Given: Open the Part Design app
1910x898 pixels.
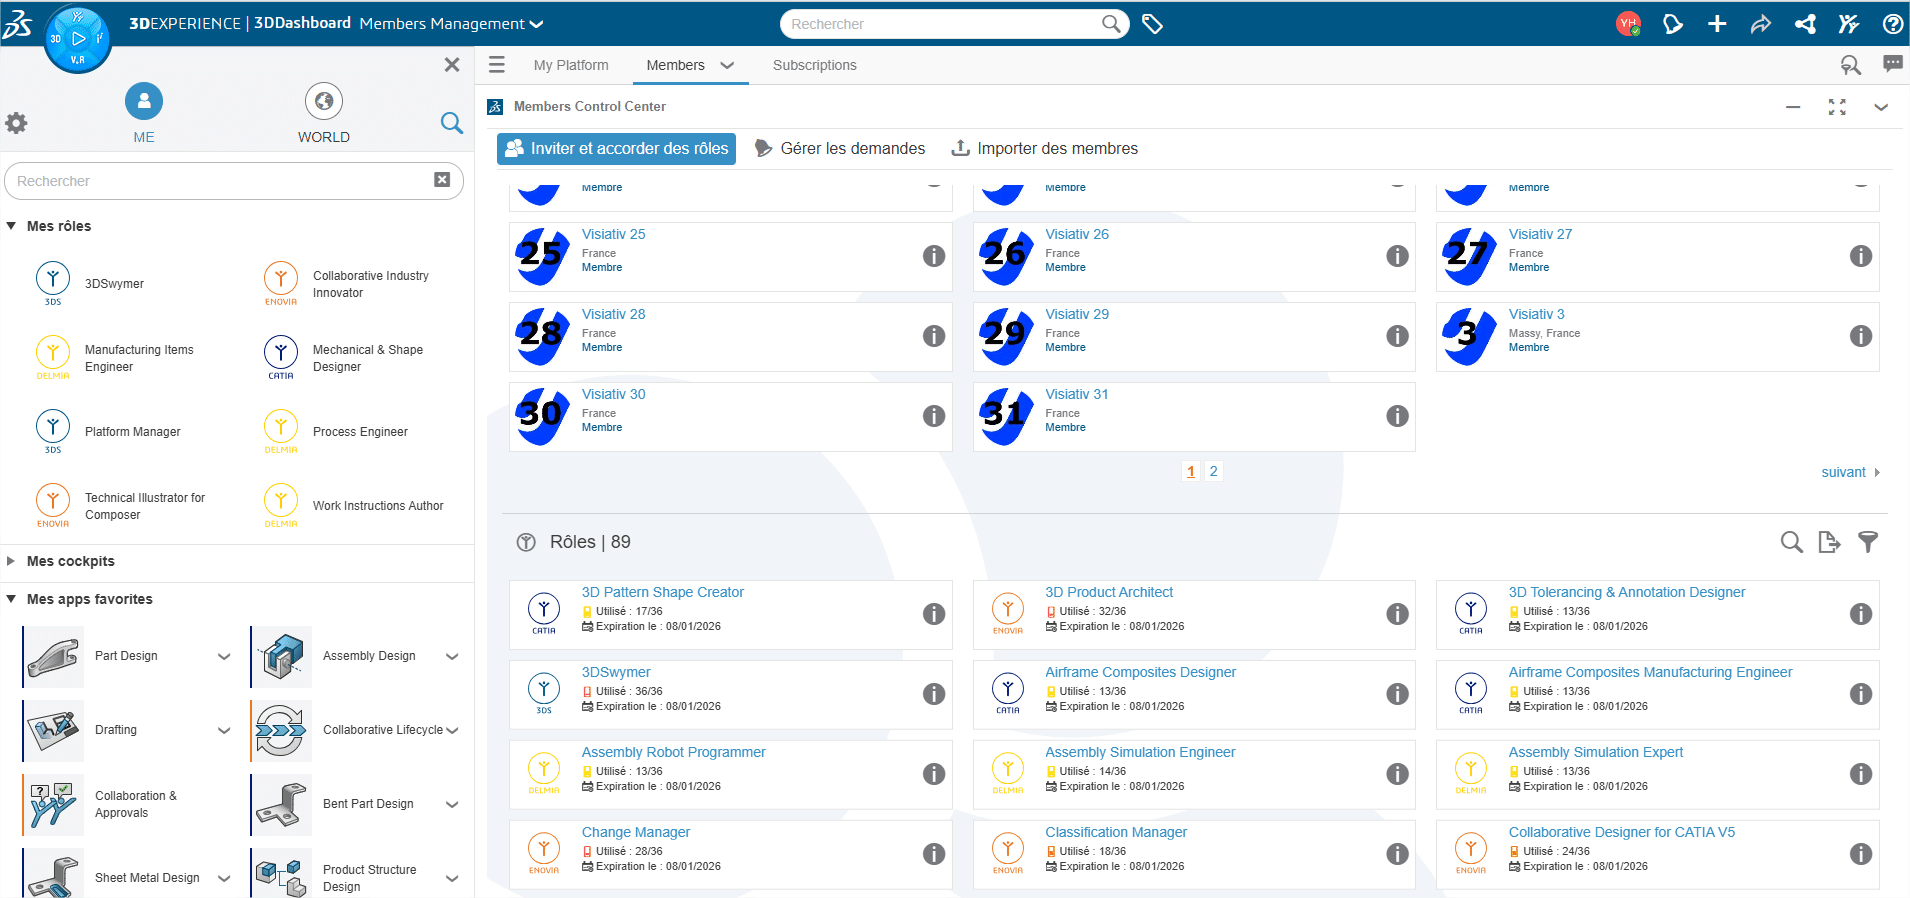Looking at the screenshot, I should (54, 657).
